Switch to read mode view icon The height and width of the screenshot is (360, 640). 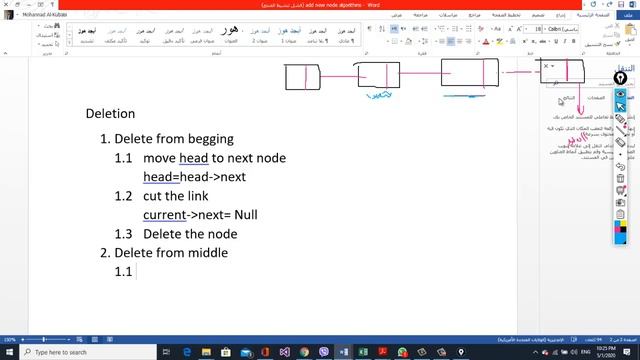pyautogui.click(x=110, y=340)
